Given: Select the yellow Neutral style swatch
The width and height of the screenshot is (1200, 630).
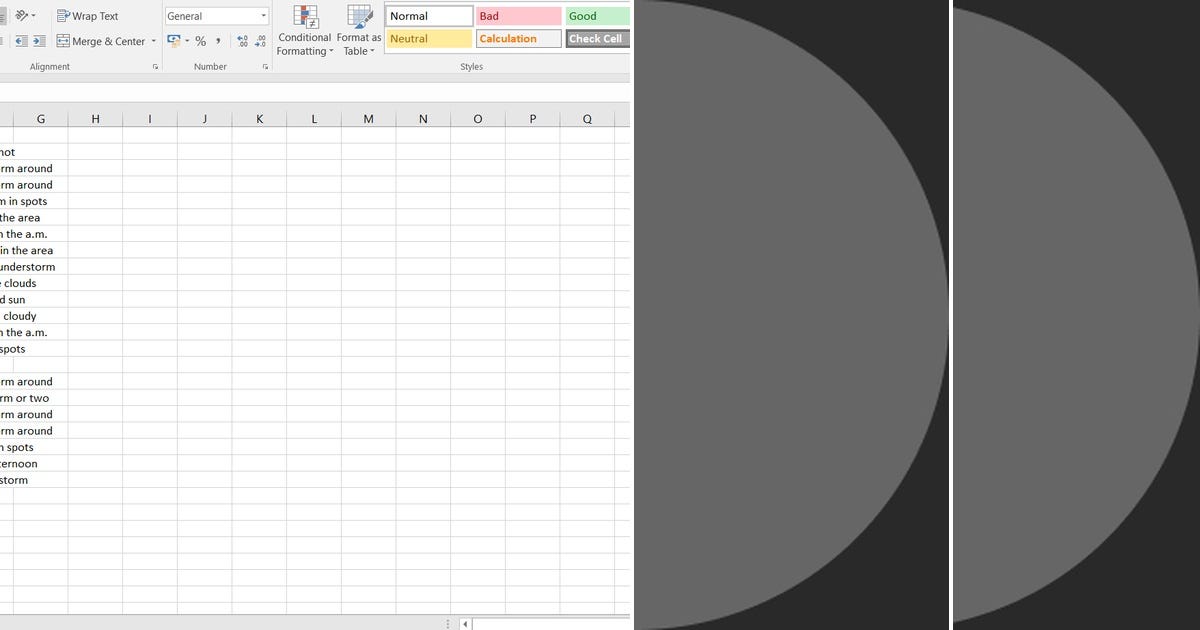Looking at the screenshot, I should [x=428, y=38].
